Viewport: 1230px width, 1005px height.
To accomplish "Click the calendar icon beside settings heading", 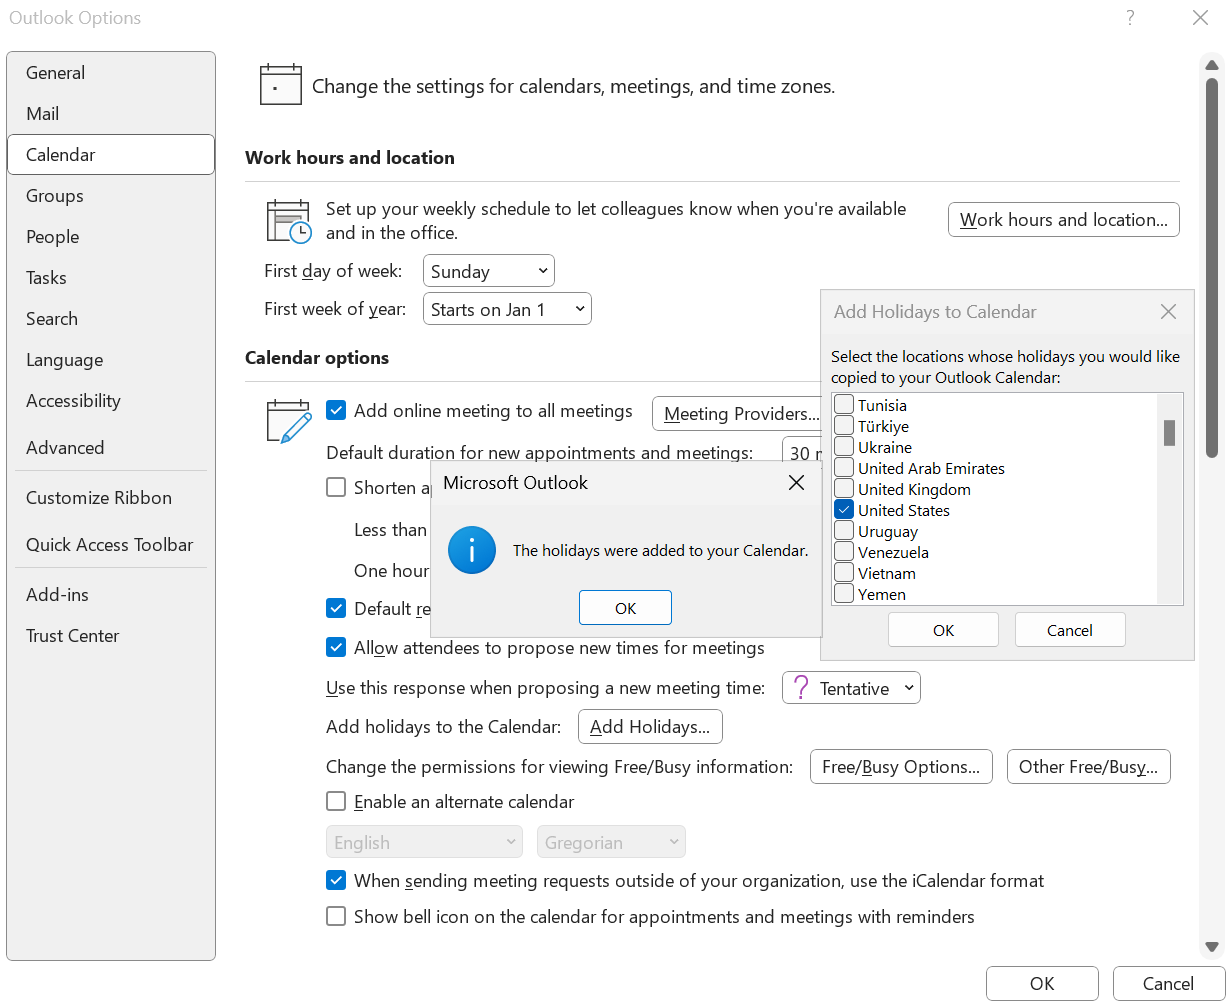I will tap(280, 85).
